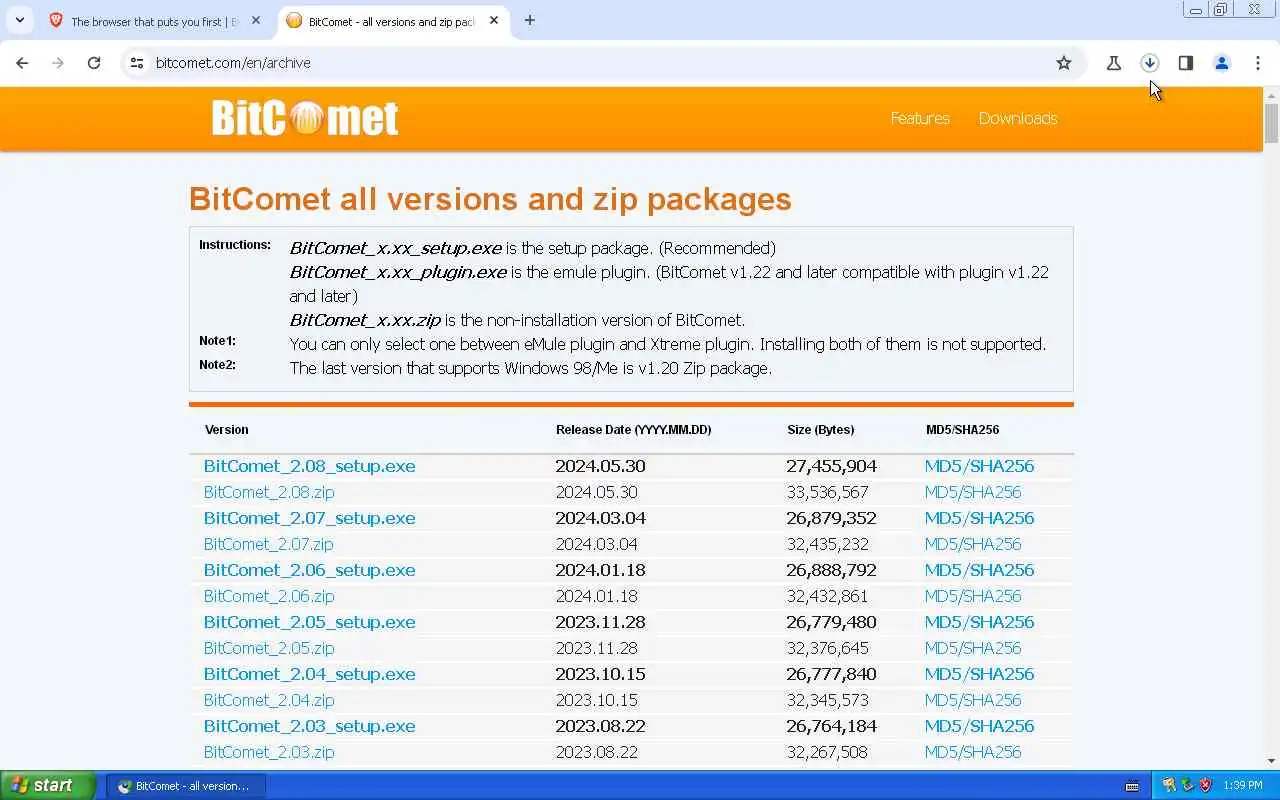Viewport: 1280px width, 800px height.
Task: Open the tab search dropdown arrow
Action: pos(19,20)
